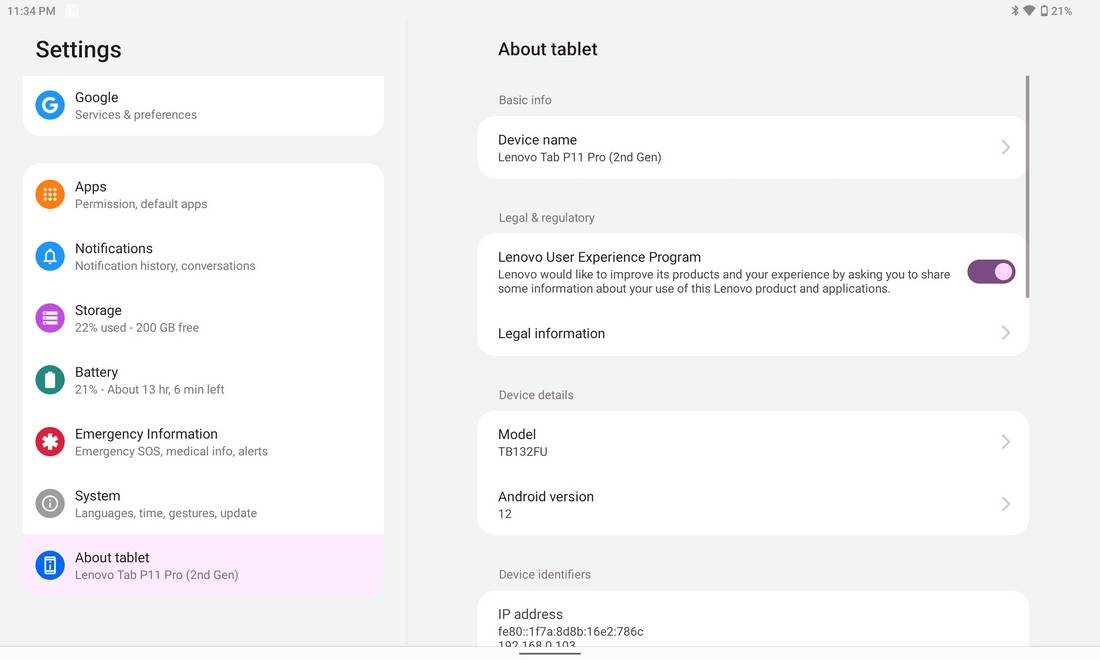Tap the blue About tablet icon

50,565
